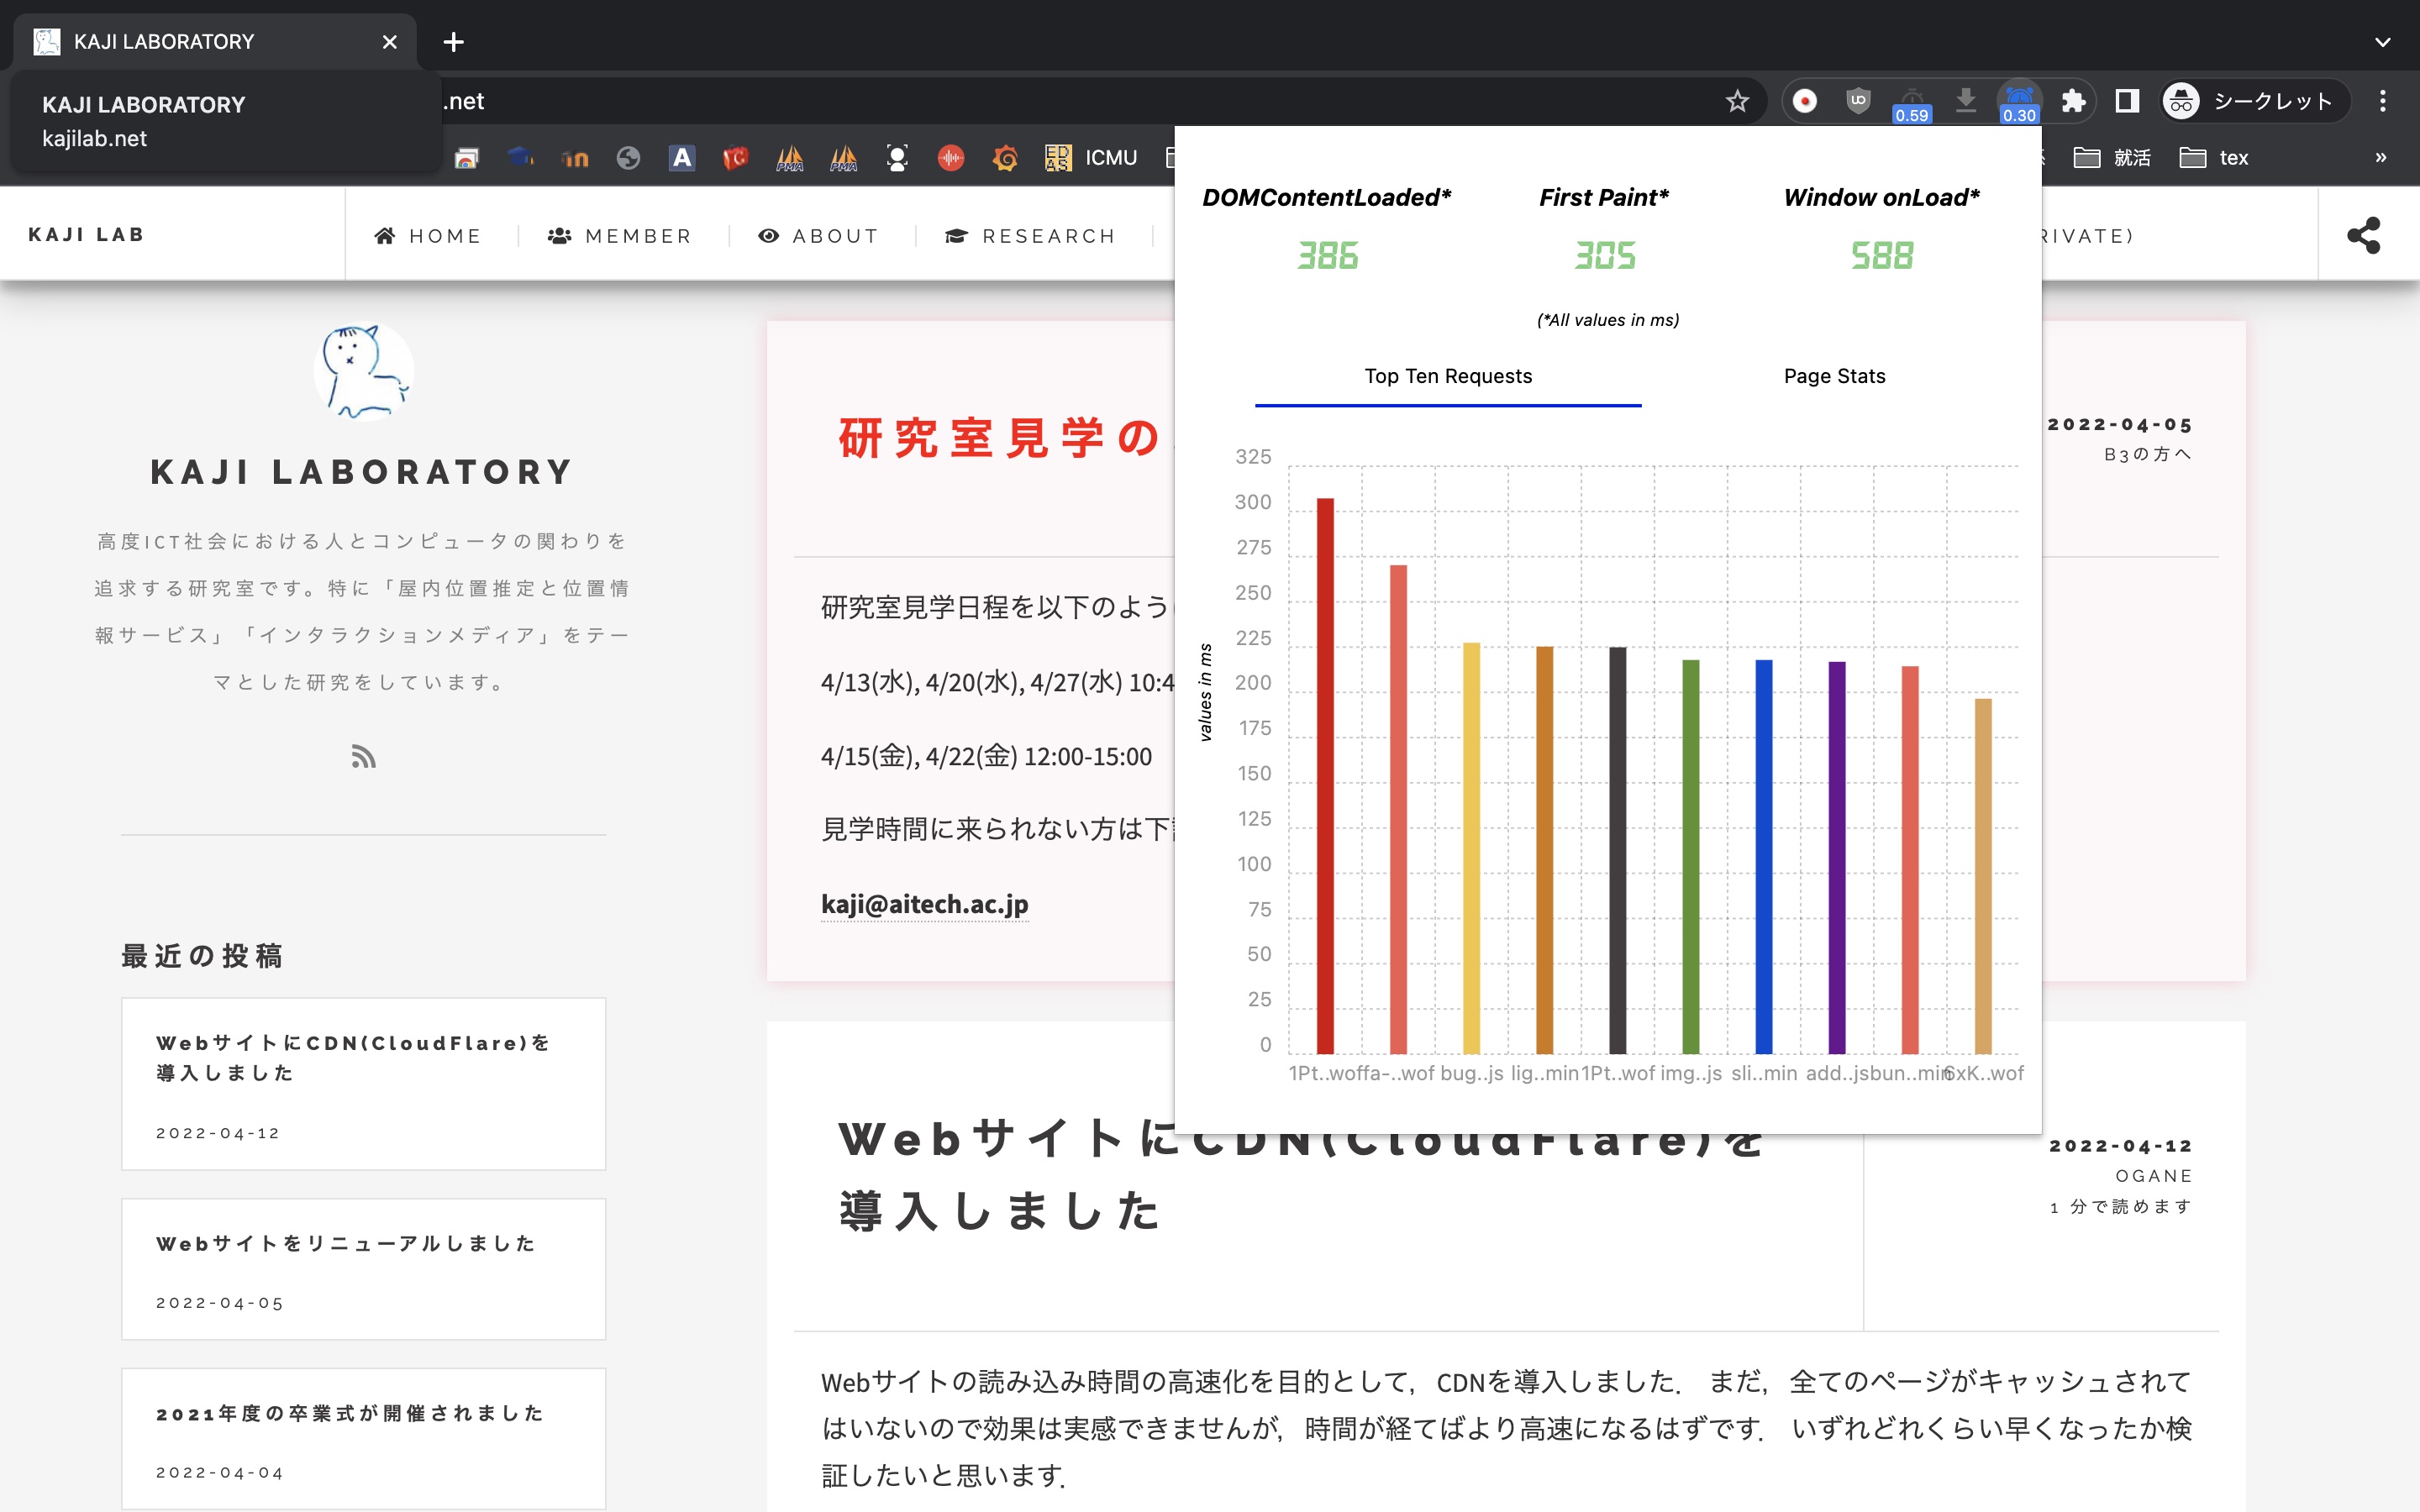This screenshot has width=2420, height=1512.
Task: Expand the hidden bookmarks overflow chevron
Action: [x=2380, y=158]
